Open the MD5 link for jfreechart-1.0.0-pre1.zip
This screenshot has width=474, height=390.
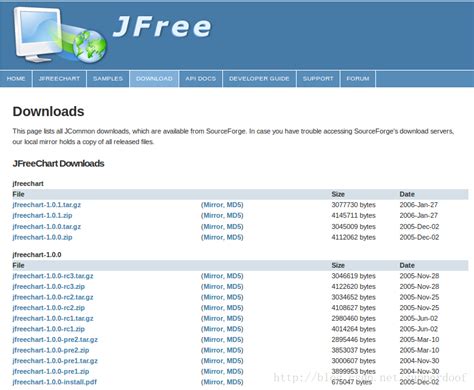pos(234,371)
